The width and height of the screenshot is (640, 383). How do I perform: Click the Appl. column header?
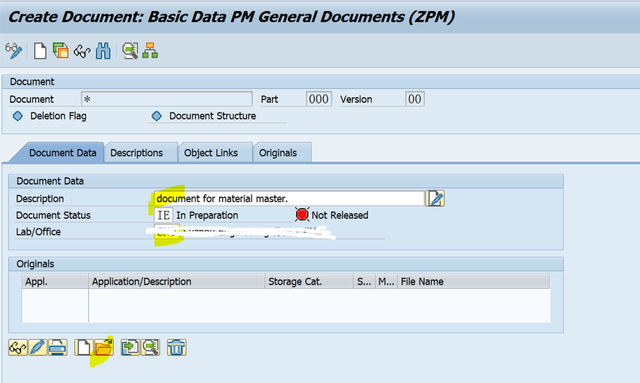pos(55,281)
